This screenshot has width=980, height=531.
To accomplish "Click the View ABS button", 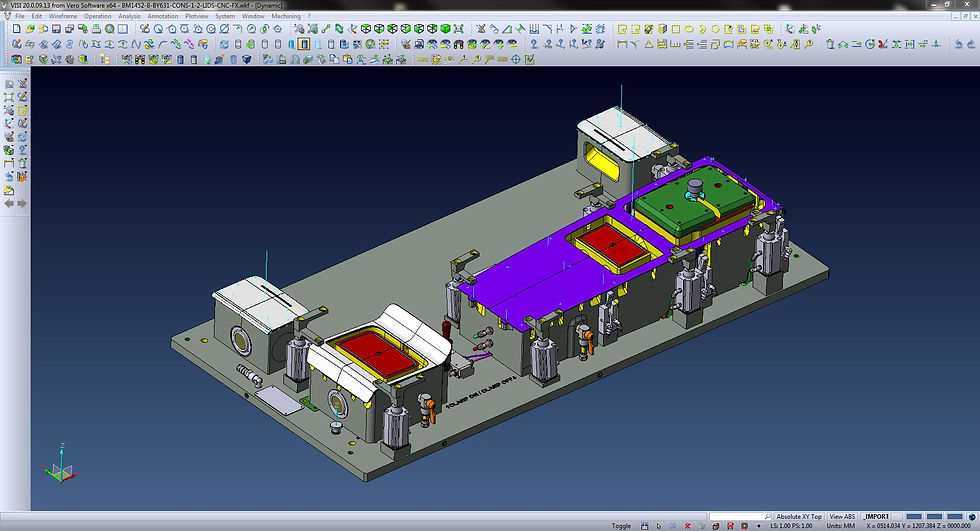I will coord(842,517).
